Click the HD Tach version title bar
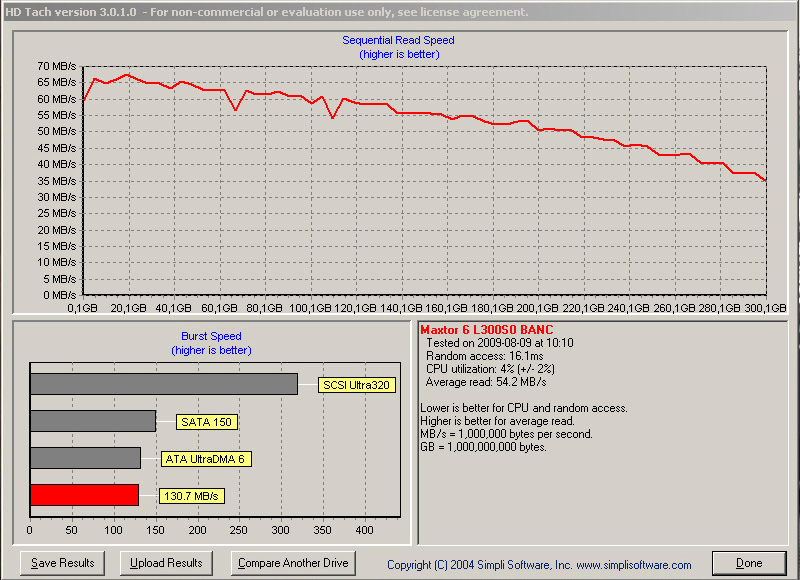Screen dimensions: 800x580 pyautogui.click(x=400, y=12)
